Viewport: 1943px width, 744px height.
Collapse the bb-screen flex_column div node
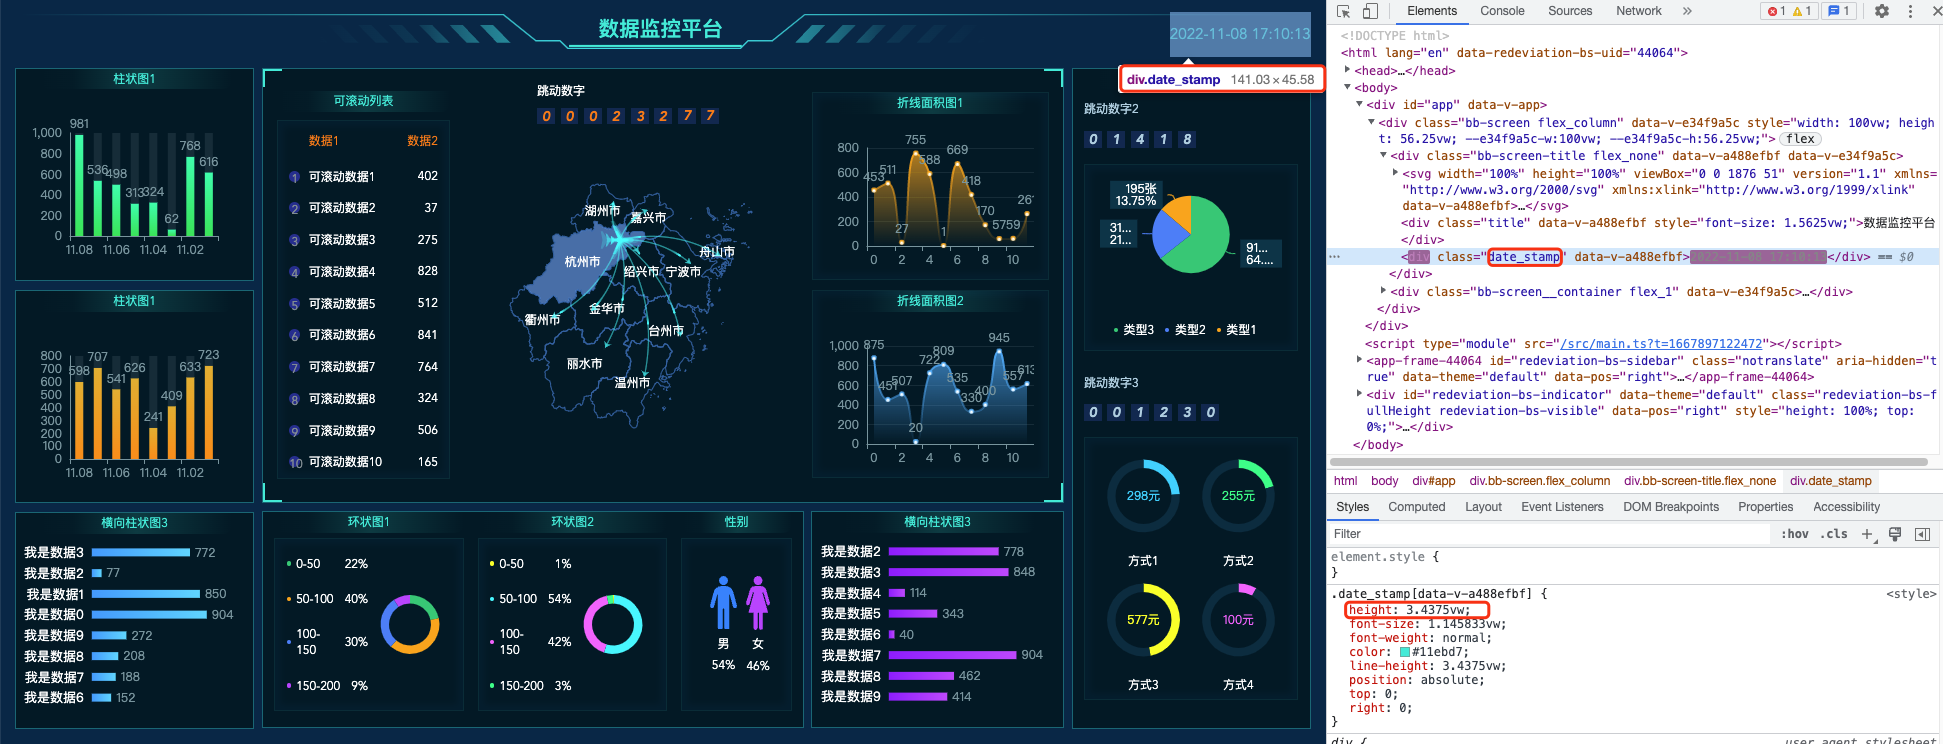tap(1371, 122)
